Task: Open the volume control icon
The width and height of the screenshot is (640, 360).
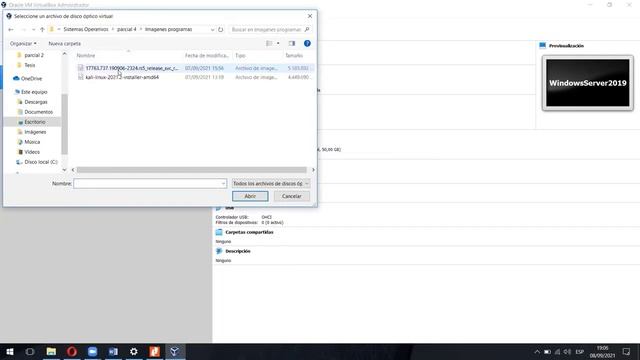Action: pyautogui.click(x=567, y=351)
